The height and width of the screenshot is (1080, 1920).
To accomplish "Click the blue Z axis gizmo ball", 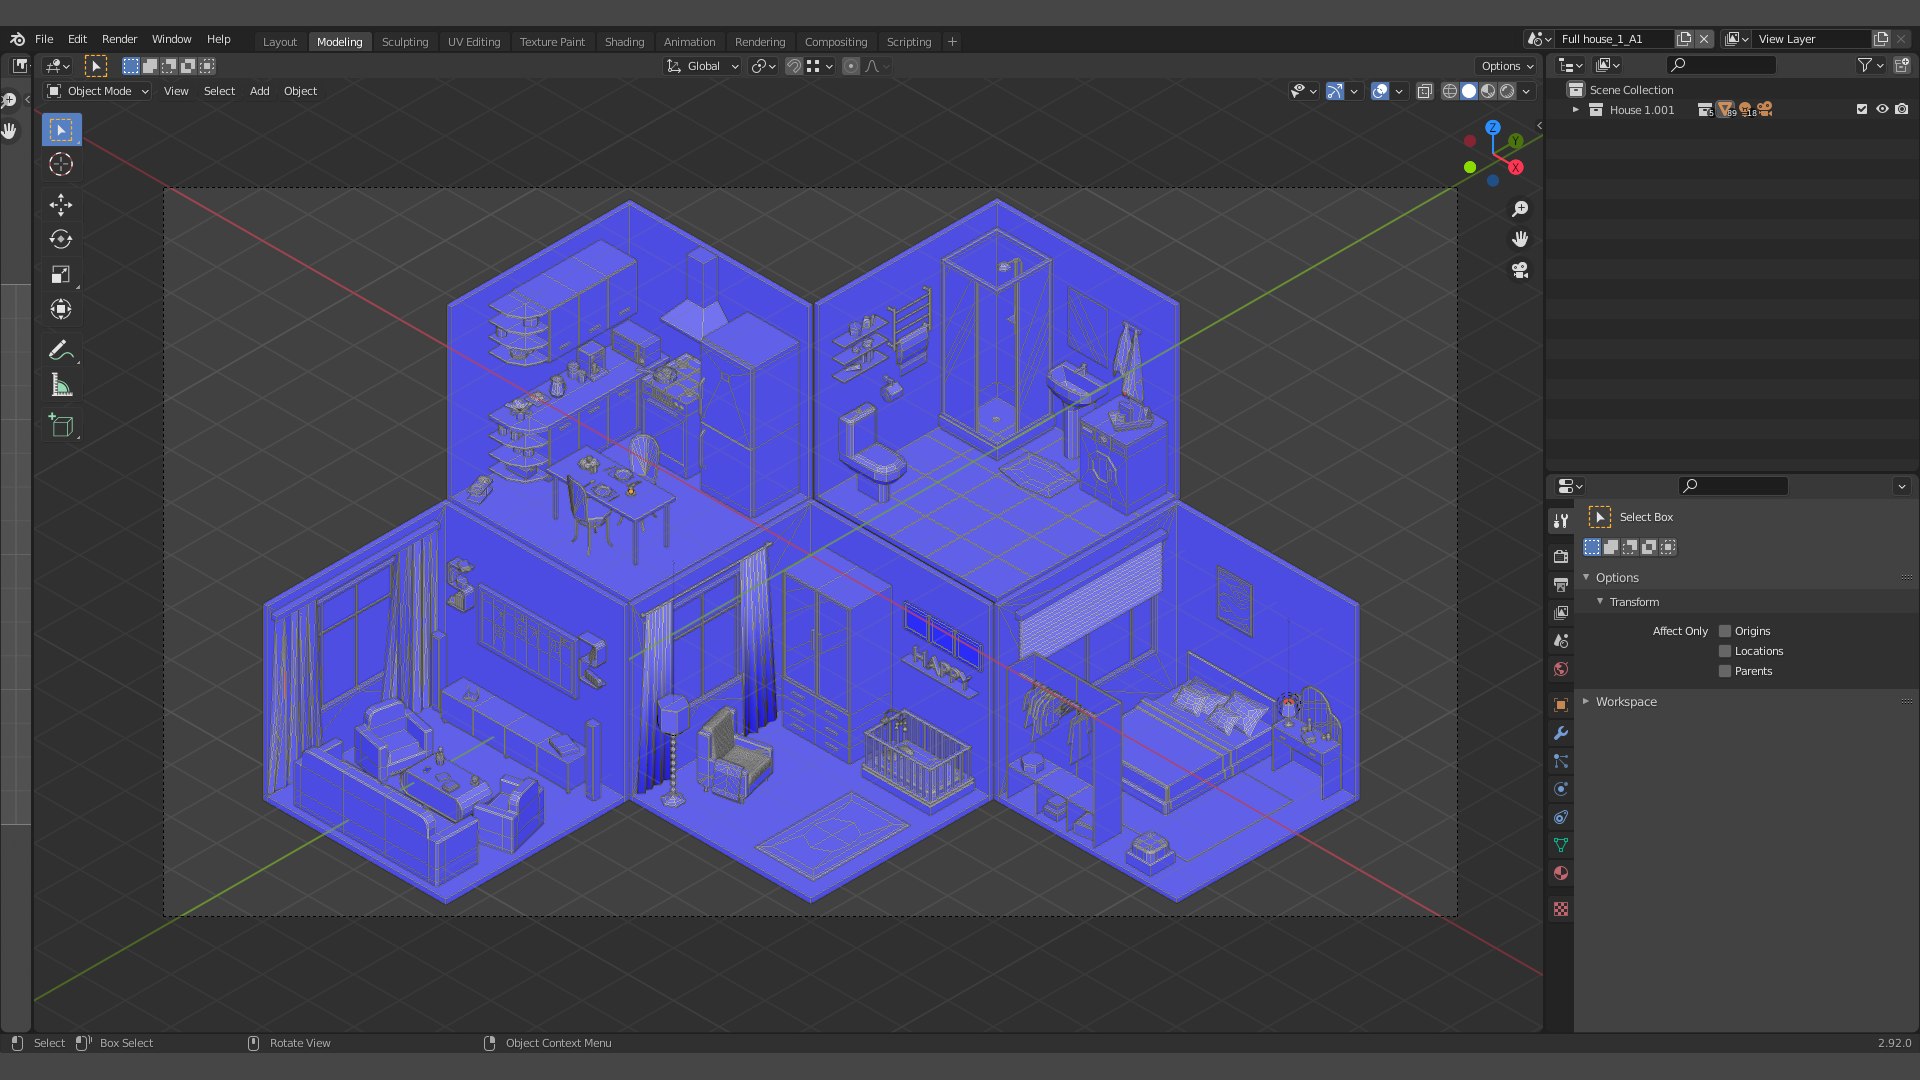I will click(x=1493, y=128).
